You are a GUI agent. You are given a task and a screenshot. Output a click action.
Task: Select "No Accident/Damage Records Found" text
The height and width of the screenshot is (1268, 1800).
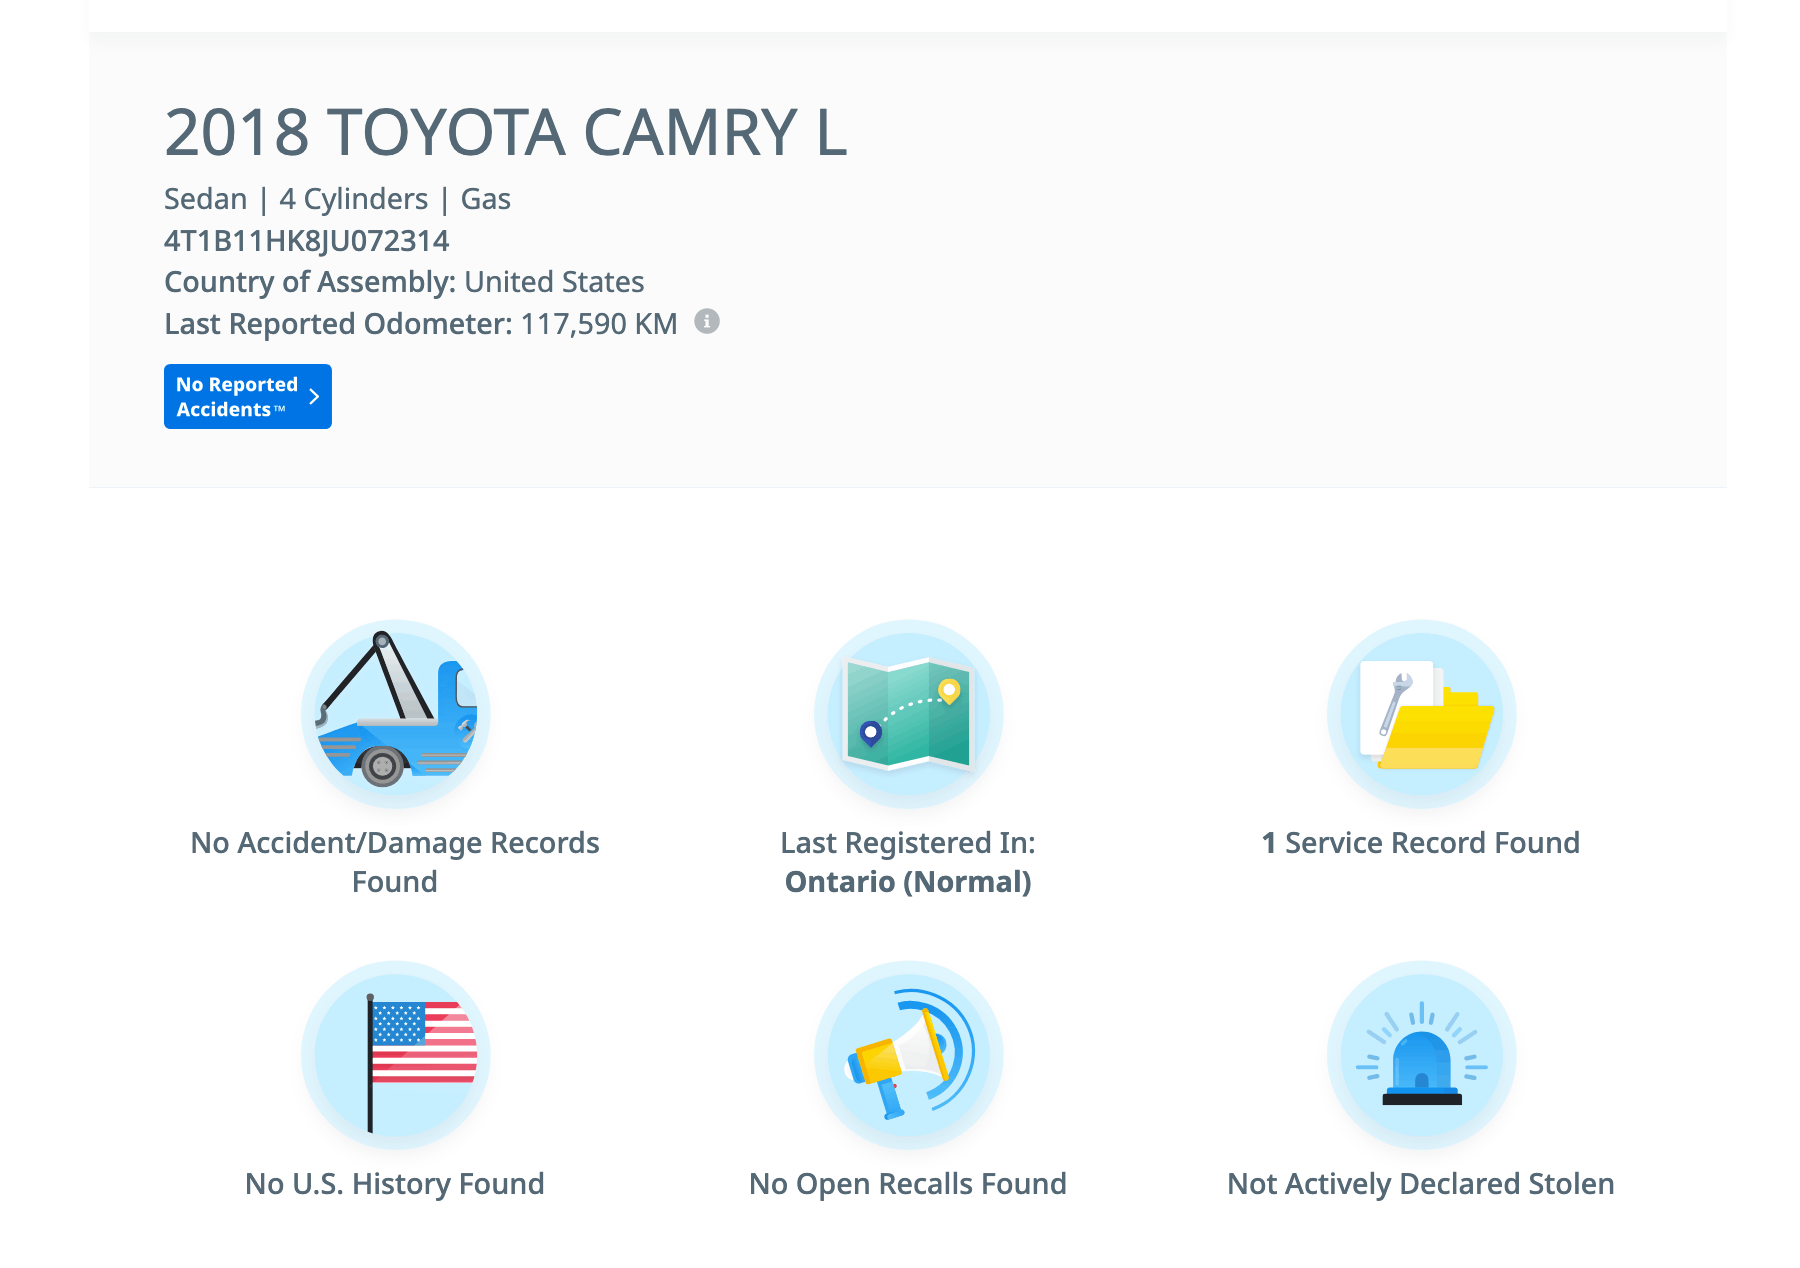(395, 862)
